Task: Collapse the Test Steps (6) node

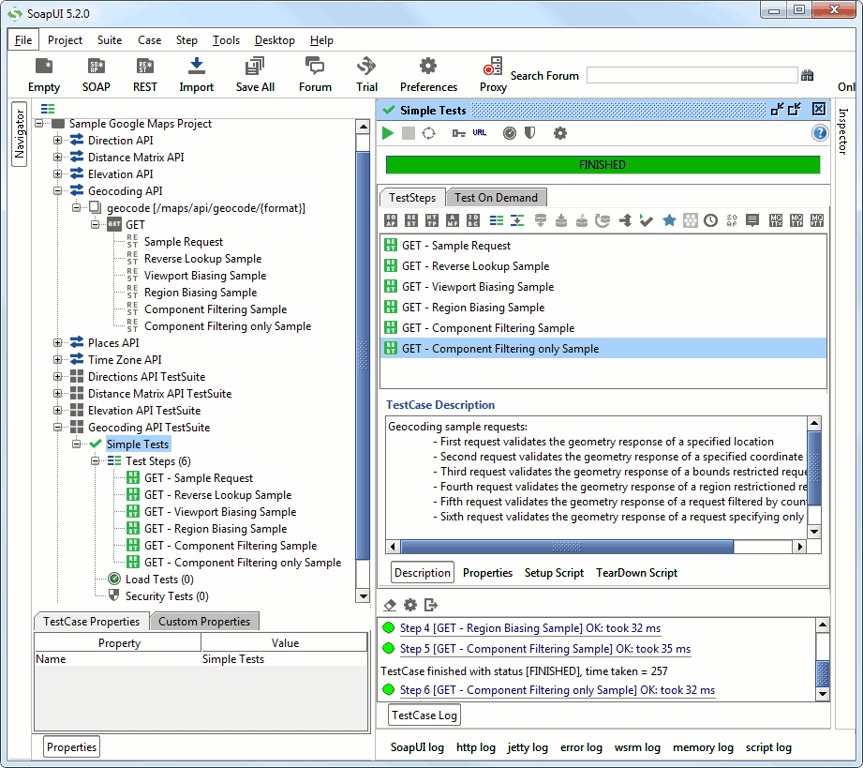Action: [x=95, y=461]
